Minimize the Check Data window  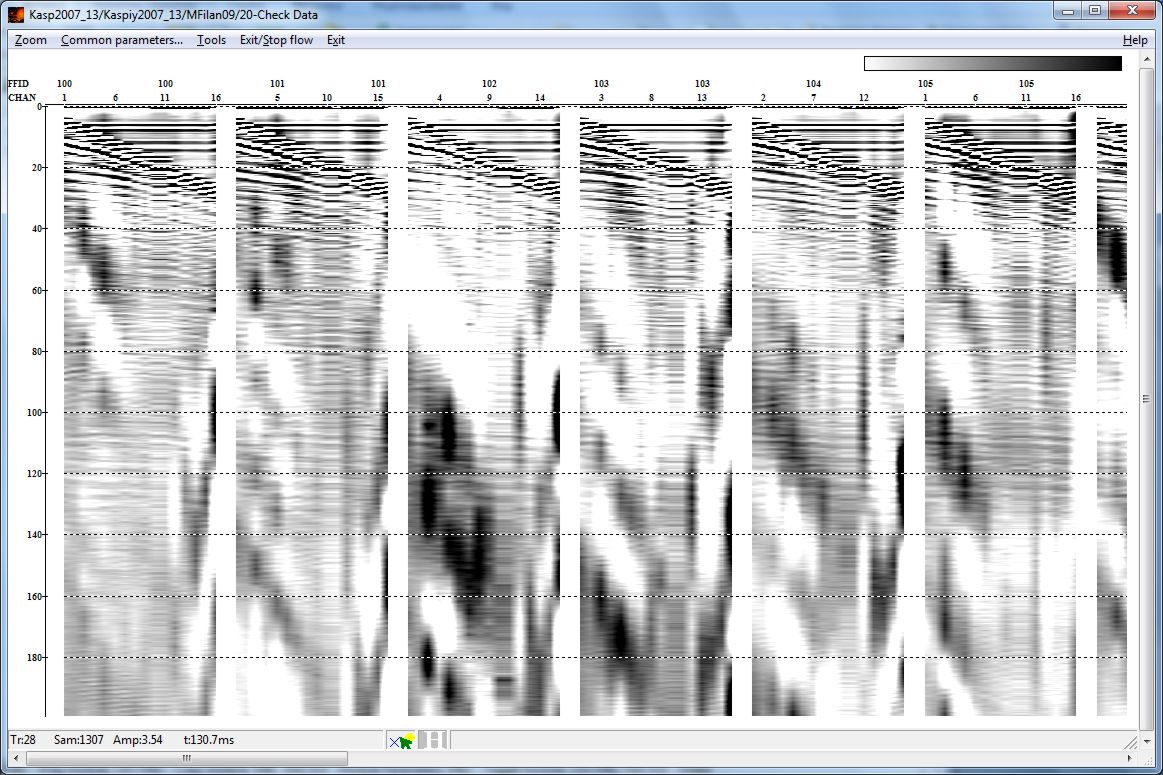point(1068,11)
